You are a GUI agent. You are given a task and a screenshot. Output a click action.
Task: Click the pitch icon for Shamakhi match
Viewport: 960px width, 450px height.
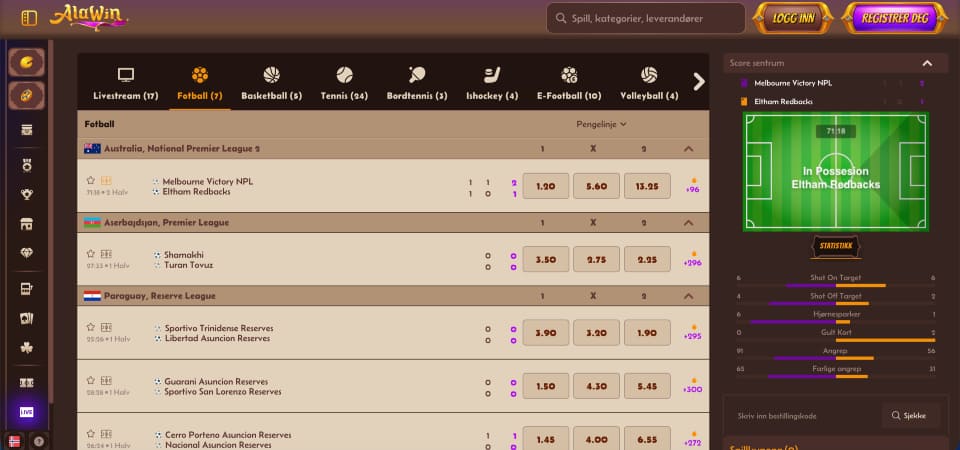tap(106, 254)
